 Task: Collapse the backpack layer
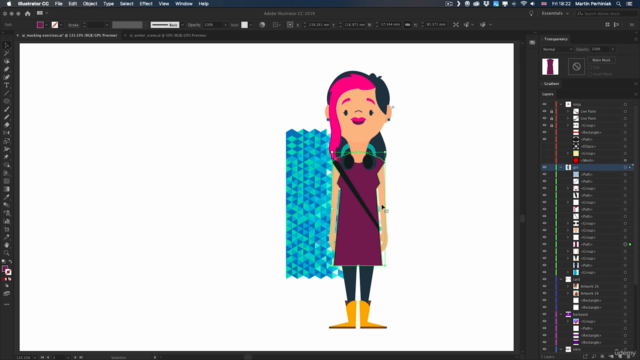[561, 314]
